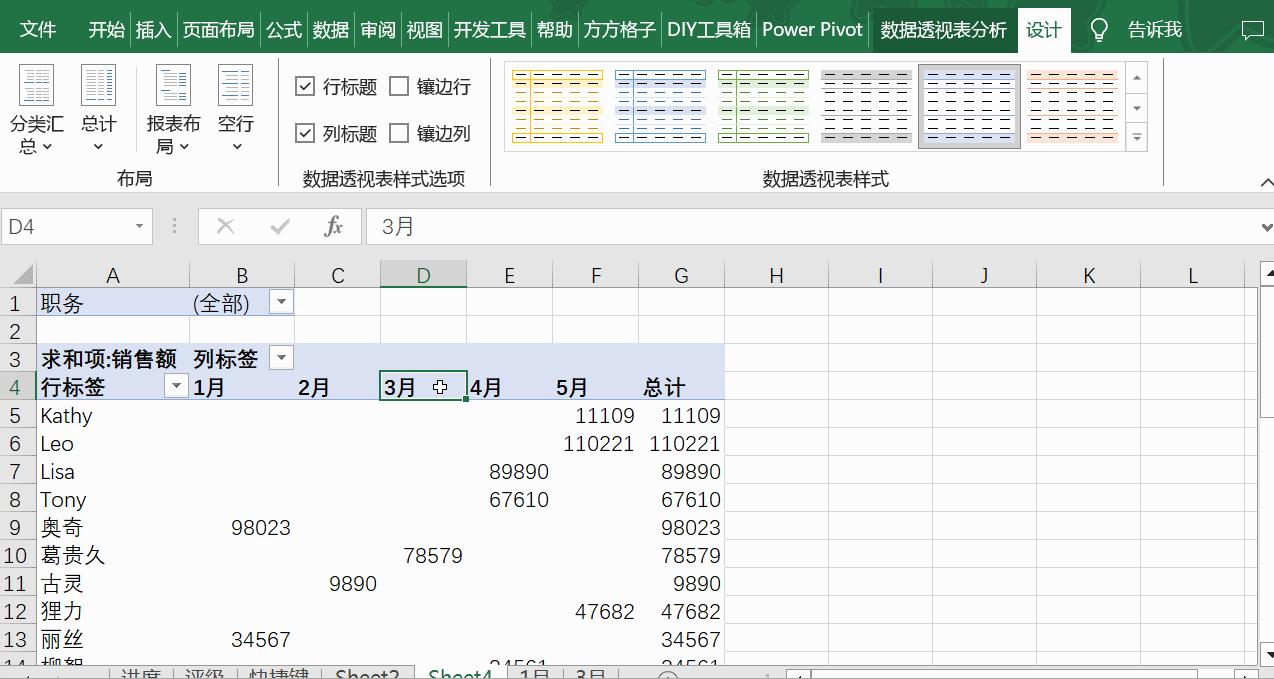Click the fx Insert Function icon
The width and height of the screenshot is (1274, 679).
point(334,226)
